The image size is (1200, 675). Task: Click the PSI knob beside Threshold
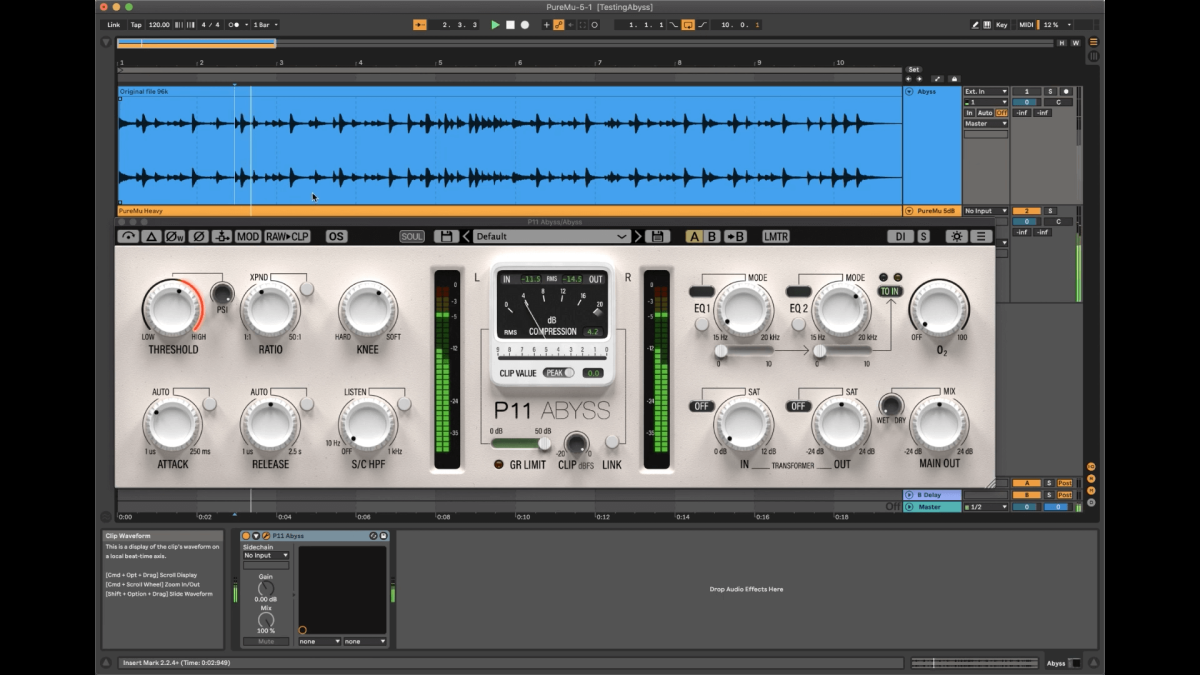222,294
